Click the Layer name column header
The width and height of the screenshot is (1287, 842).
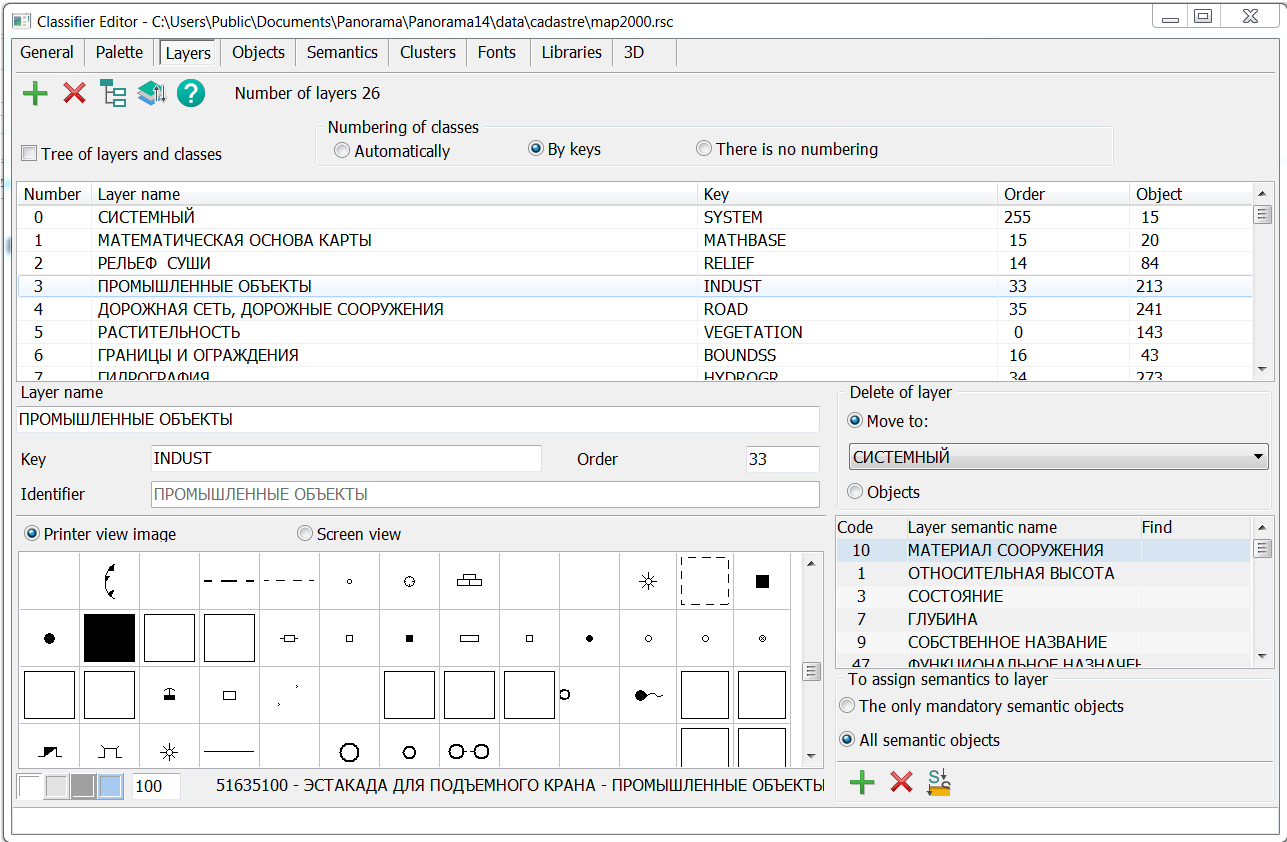point(395,194)
